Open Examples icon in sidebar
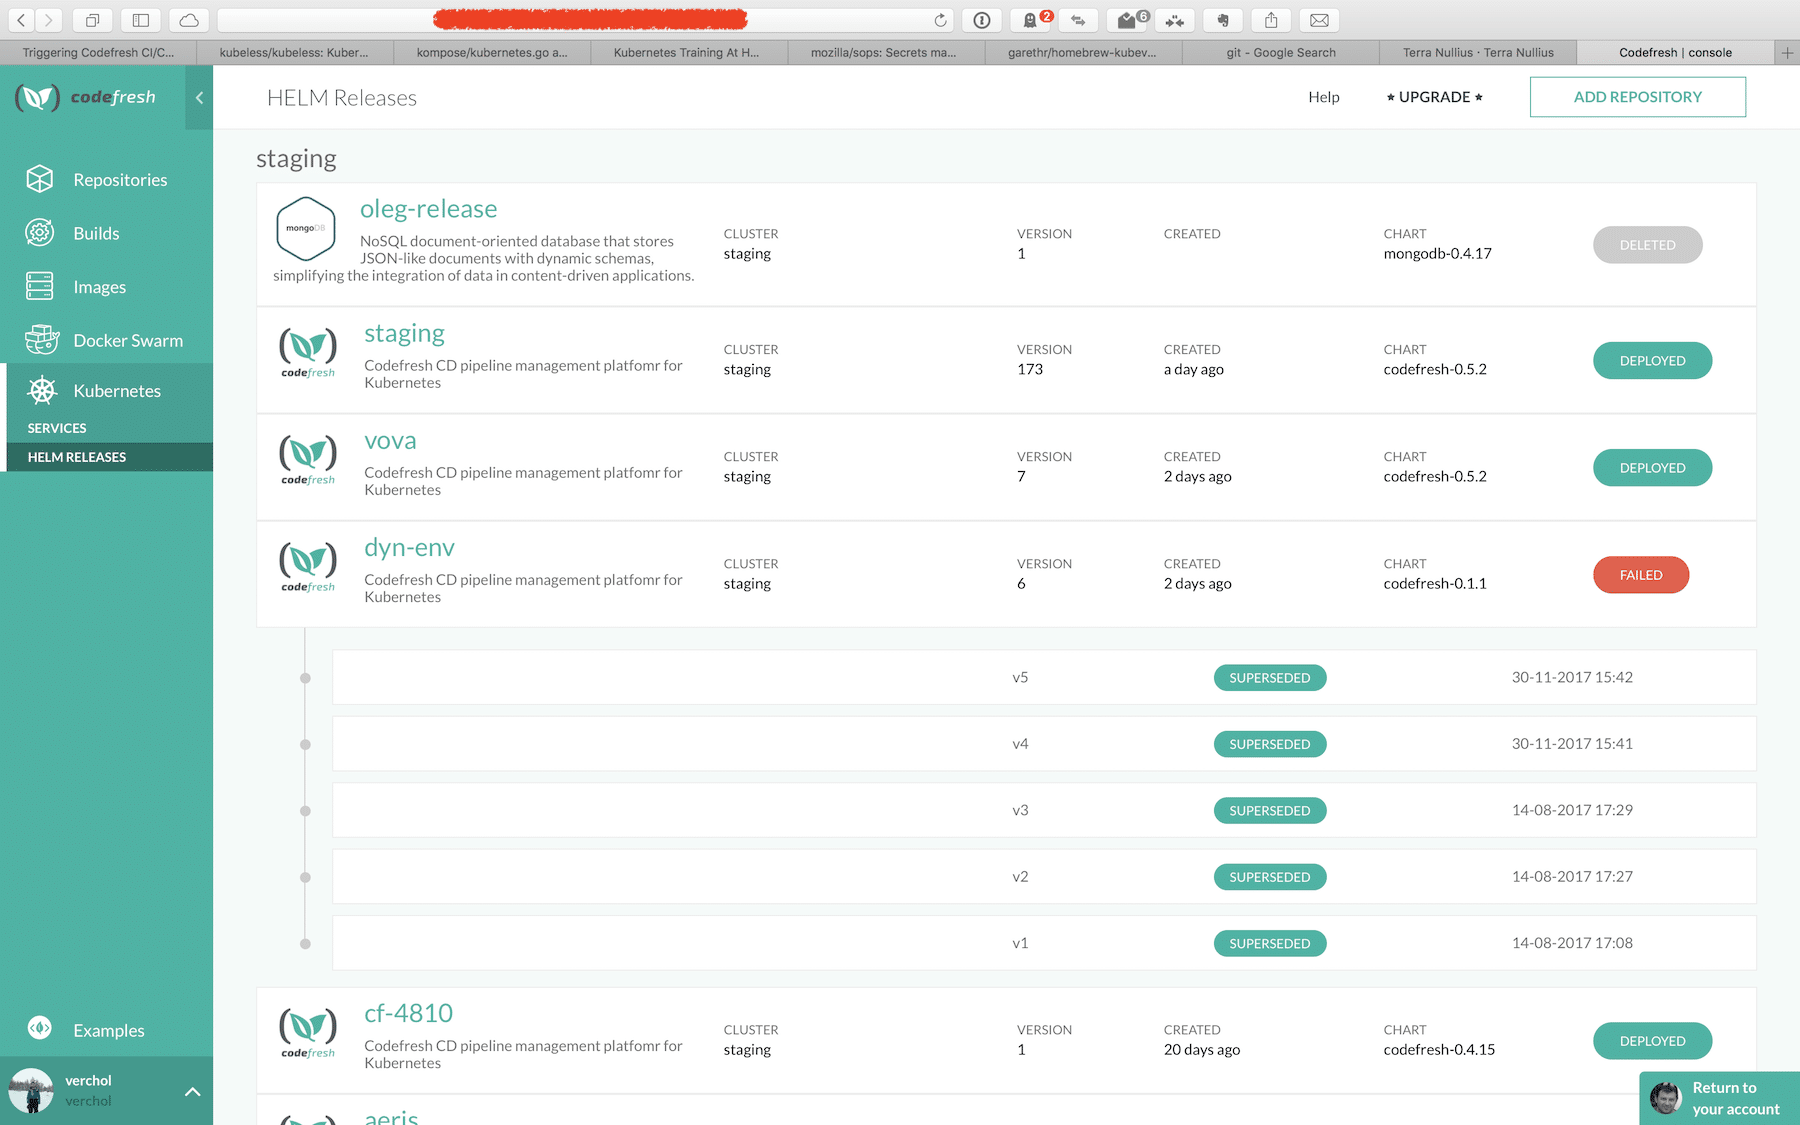 (40, 1028)
